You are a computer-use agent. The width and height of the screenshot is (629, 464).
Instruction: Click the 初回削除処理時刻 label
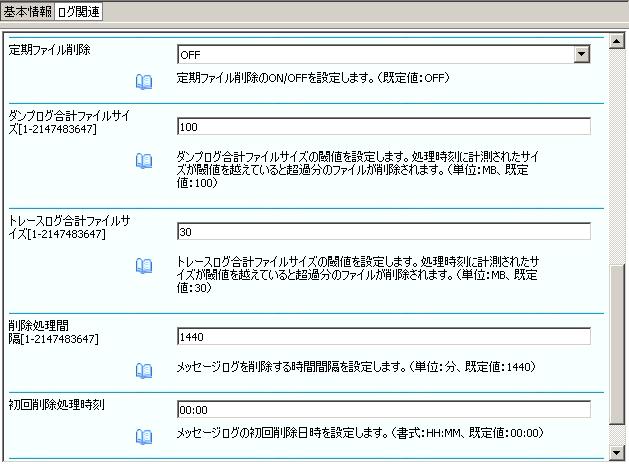pyautogui.click(x=57, y=404)
